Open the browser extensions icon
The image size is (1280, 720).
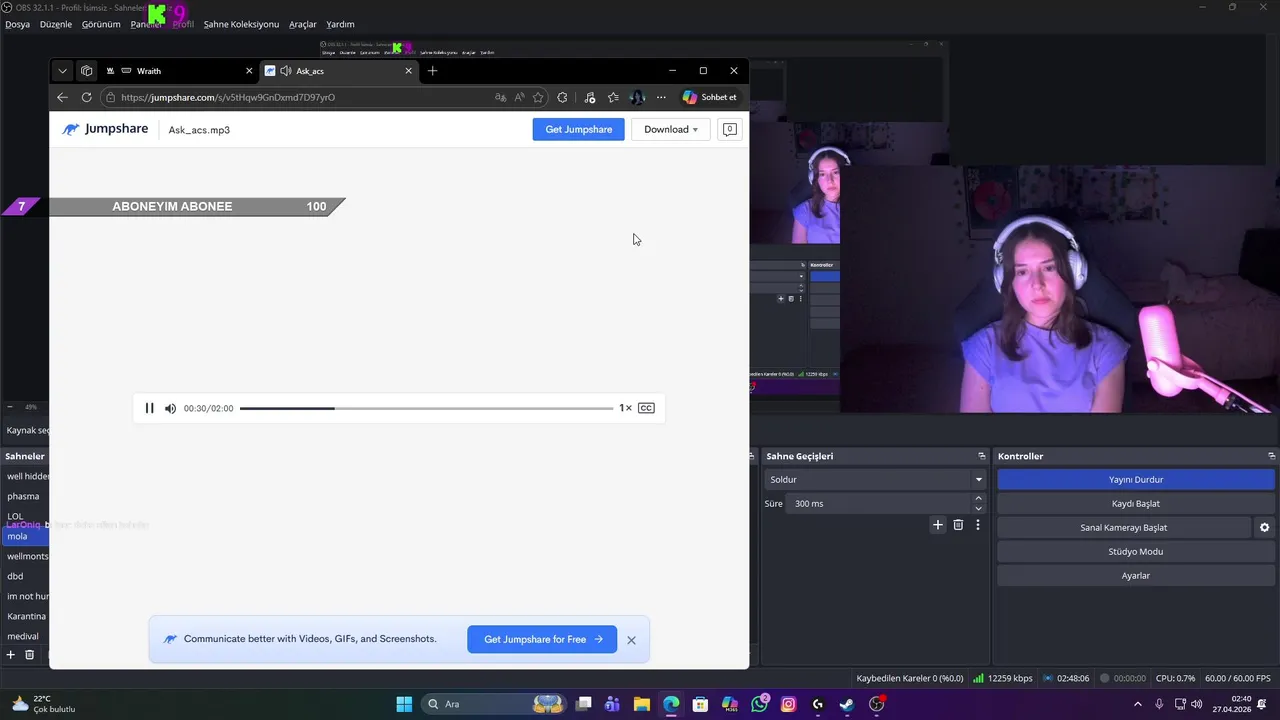tap(562, 97)
